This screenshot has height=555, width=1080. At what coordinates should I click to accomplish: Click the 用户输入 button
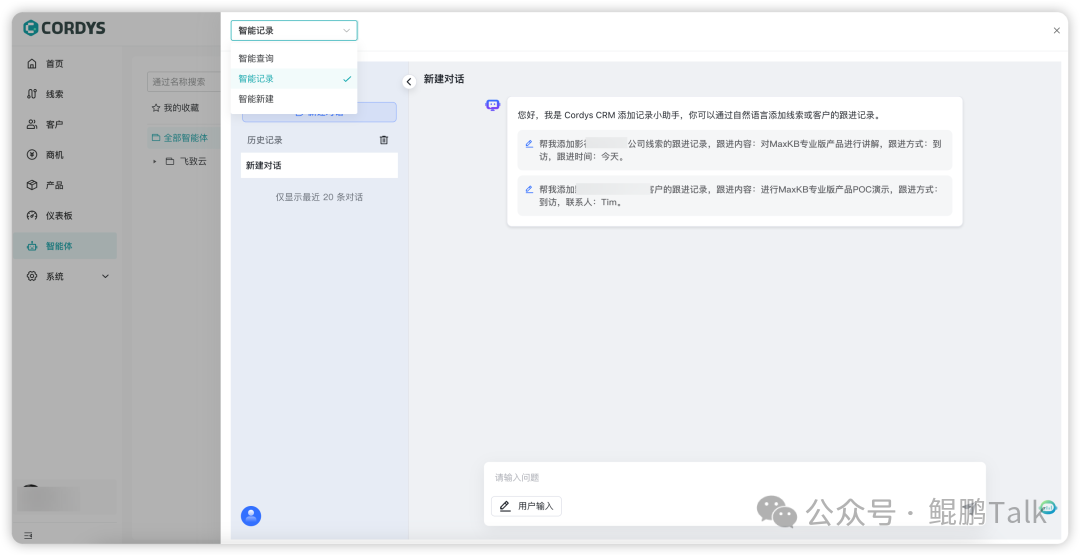[526, 506]
